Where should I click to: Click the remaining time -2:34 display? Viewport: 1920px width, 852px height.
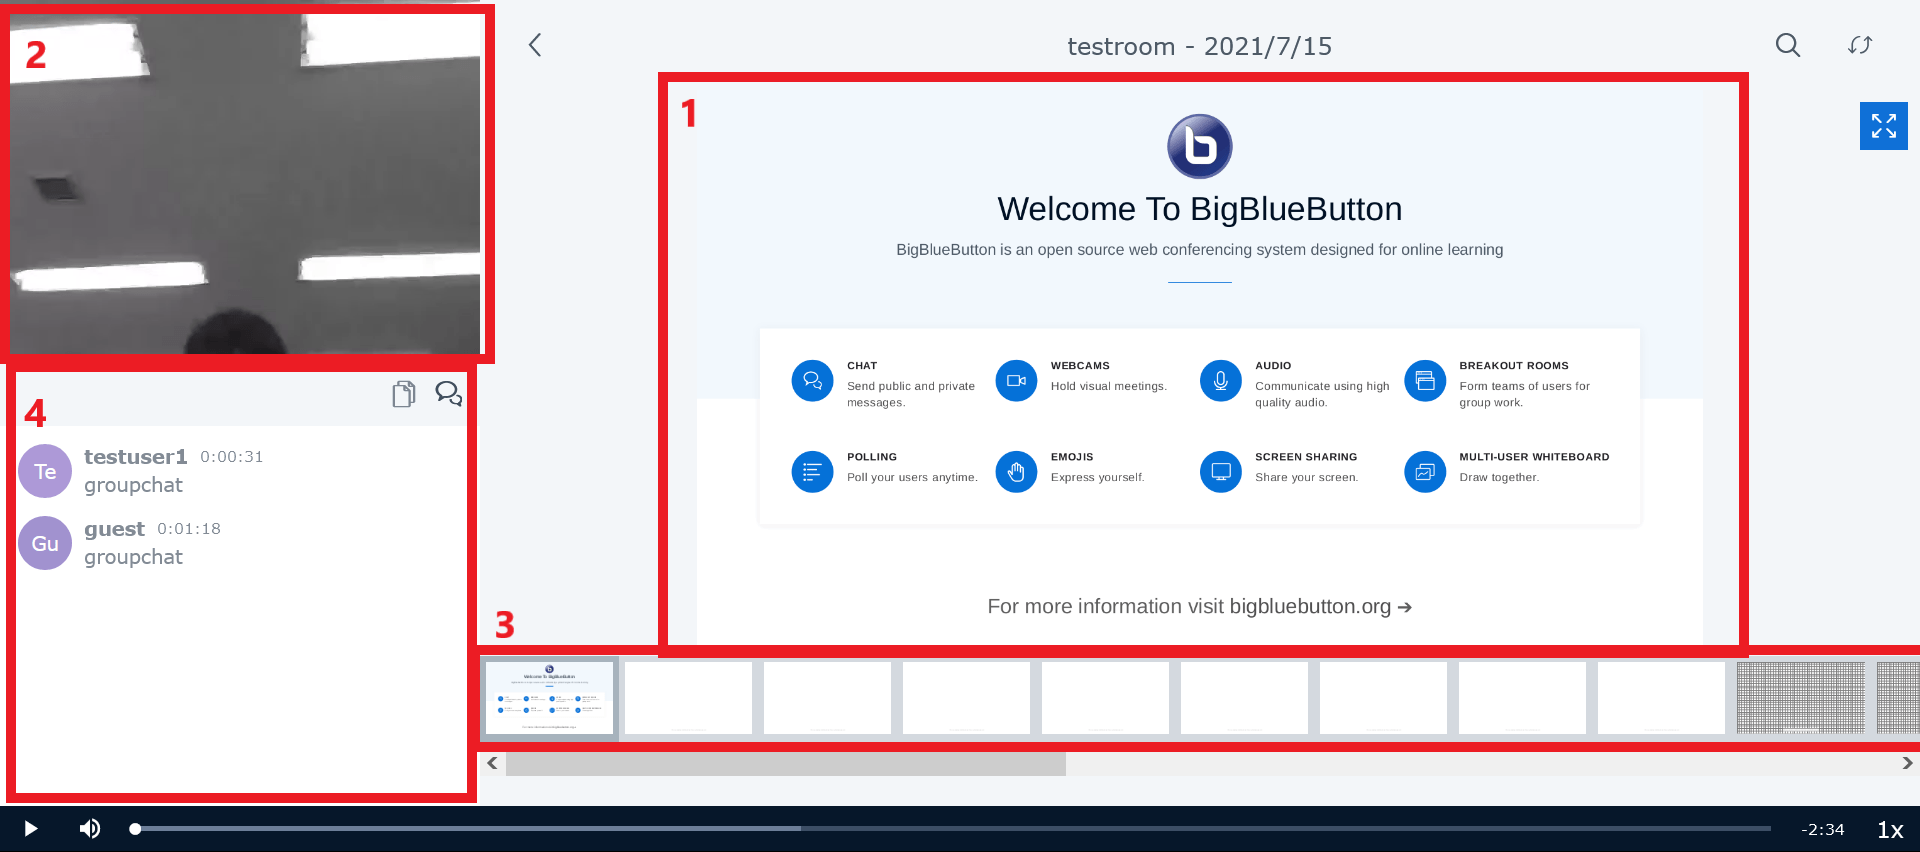tap(1823, 830)
